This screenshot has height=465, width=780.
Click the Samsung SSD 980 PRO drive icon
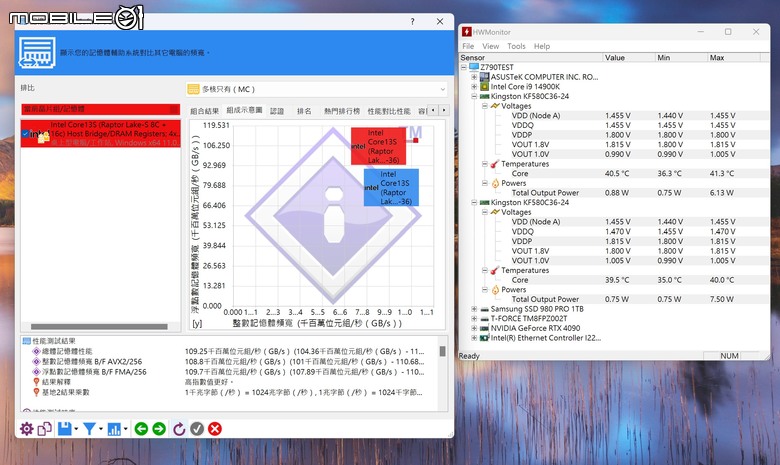pyautogui.click(x=485, y=309)
